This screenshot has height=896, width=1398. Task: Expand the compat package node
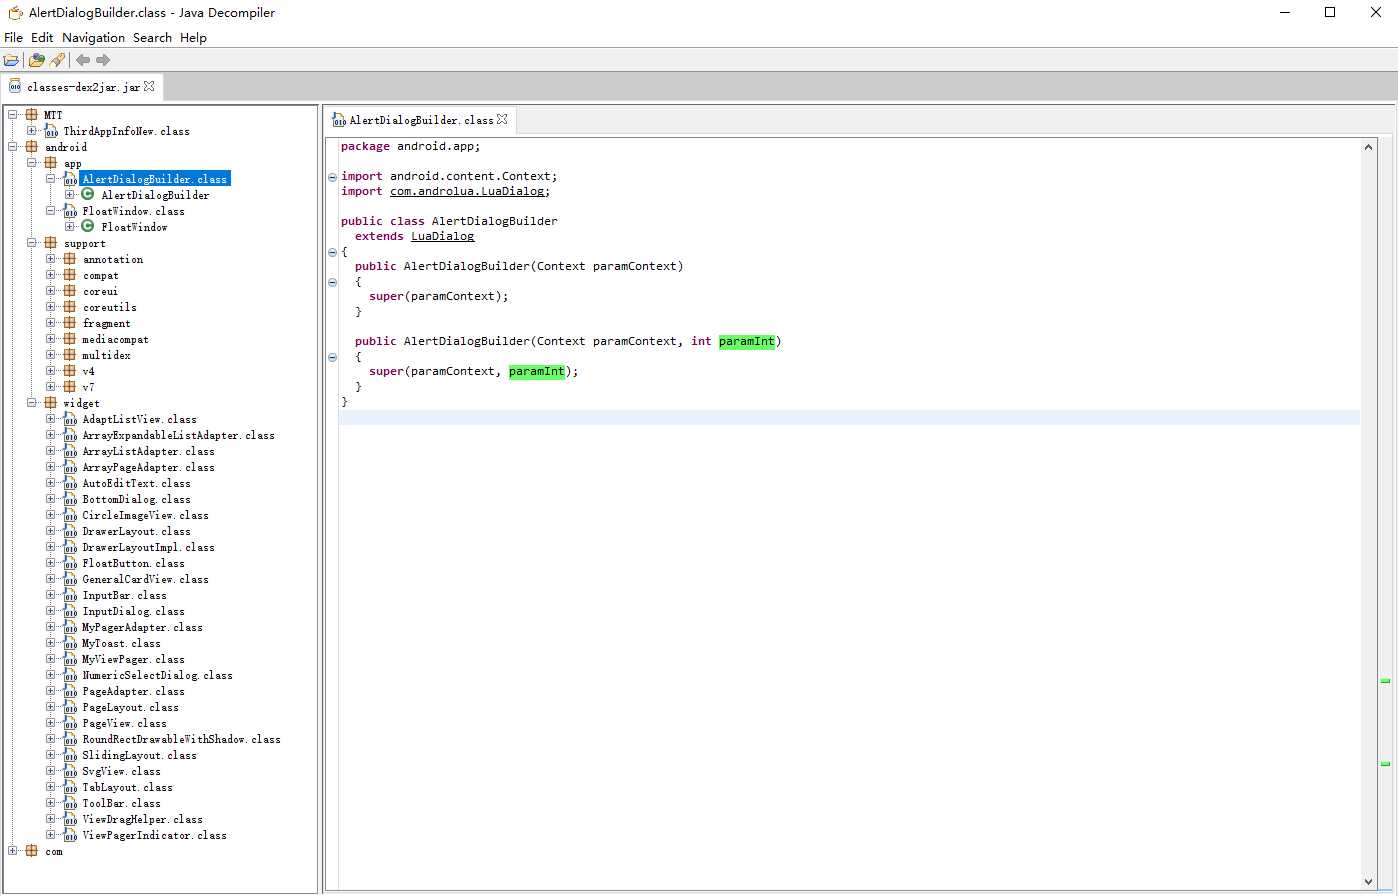51,275
